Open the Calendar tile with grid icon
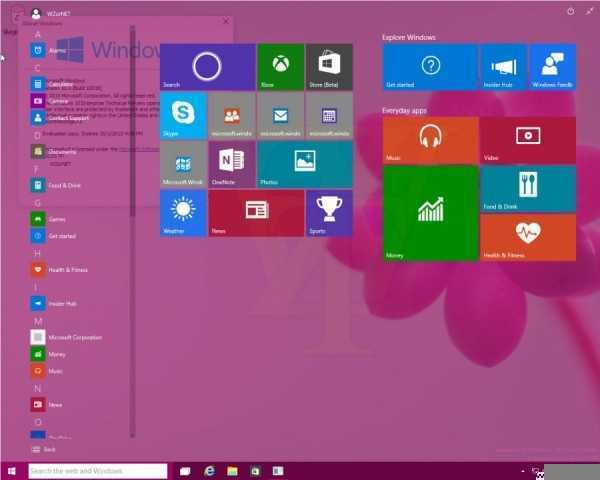 [329, 115]
